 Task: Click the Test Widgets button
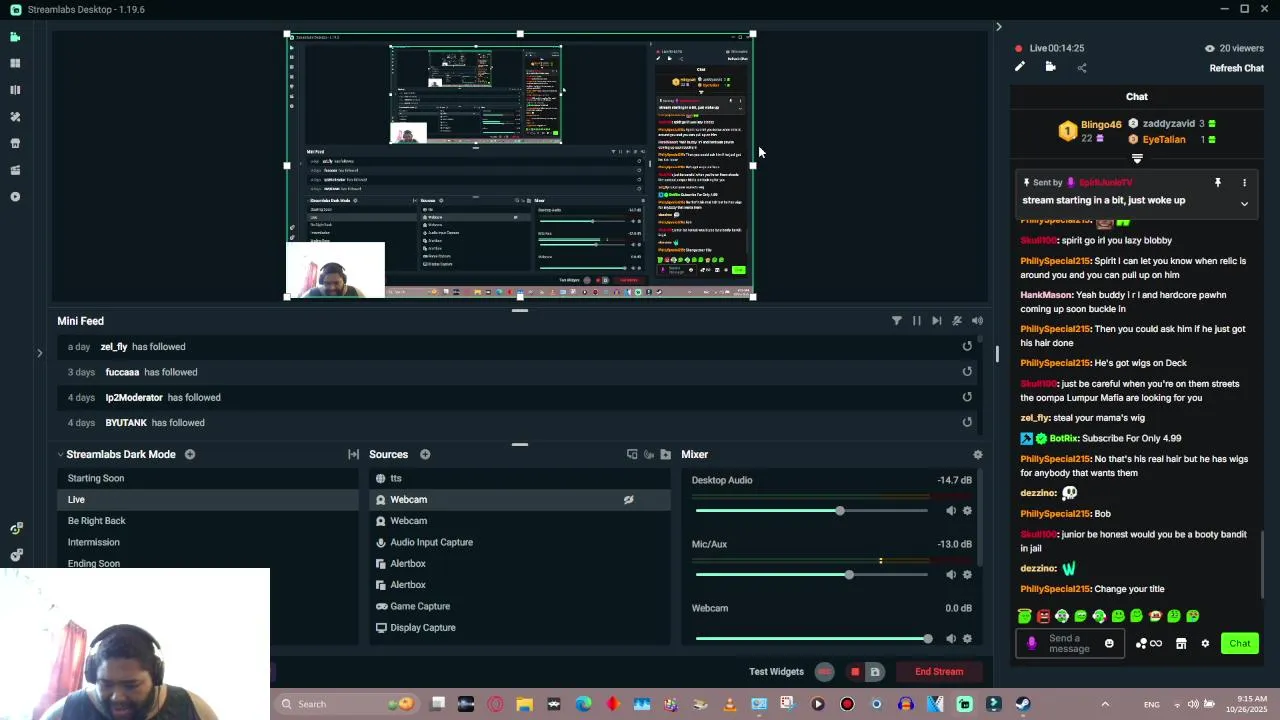pos(776,672)
